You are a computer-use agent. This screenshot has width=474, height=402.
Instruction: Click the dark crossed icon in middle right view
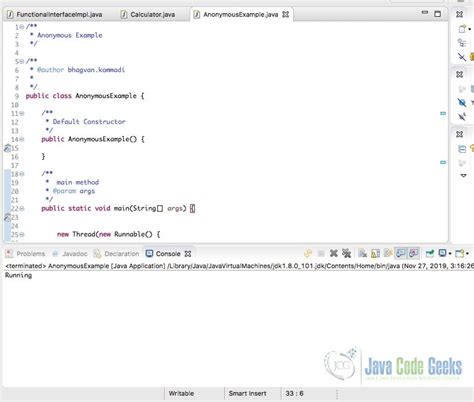462,117
